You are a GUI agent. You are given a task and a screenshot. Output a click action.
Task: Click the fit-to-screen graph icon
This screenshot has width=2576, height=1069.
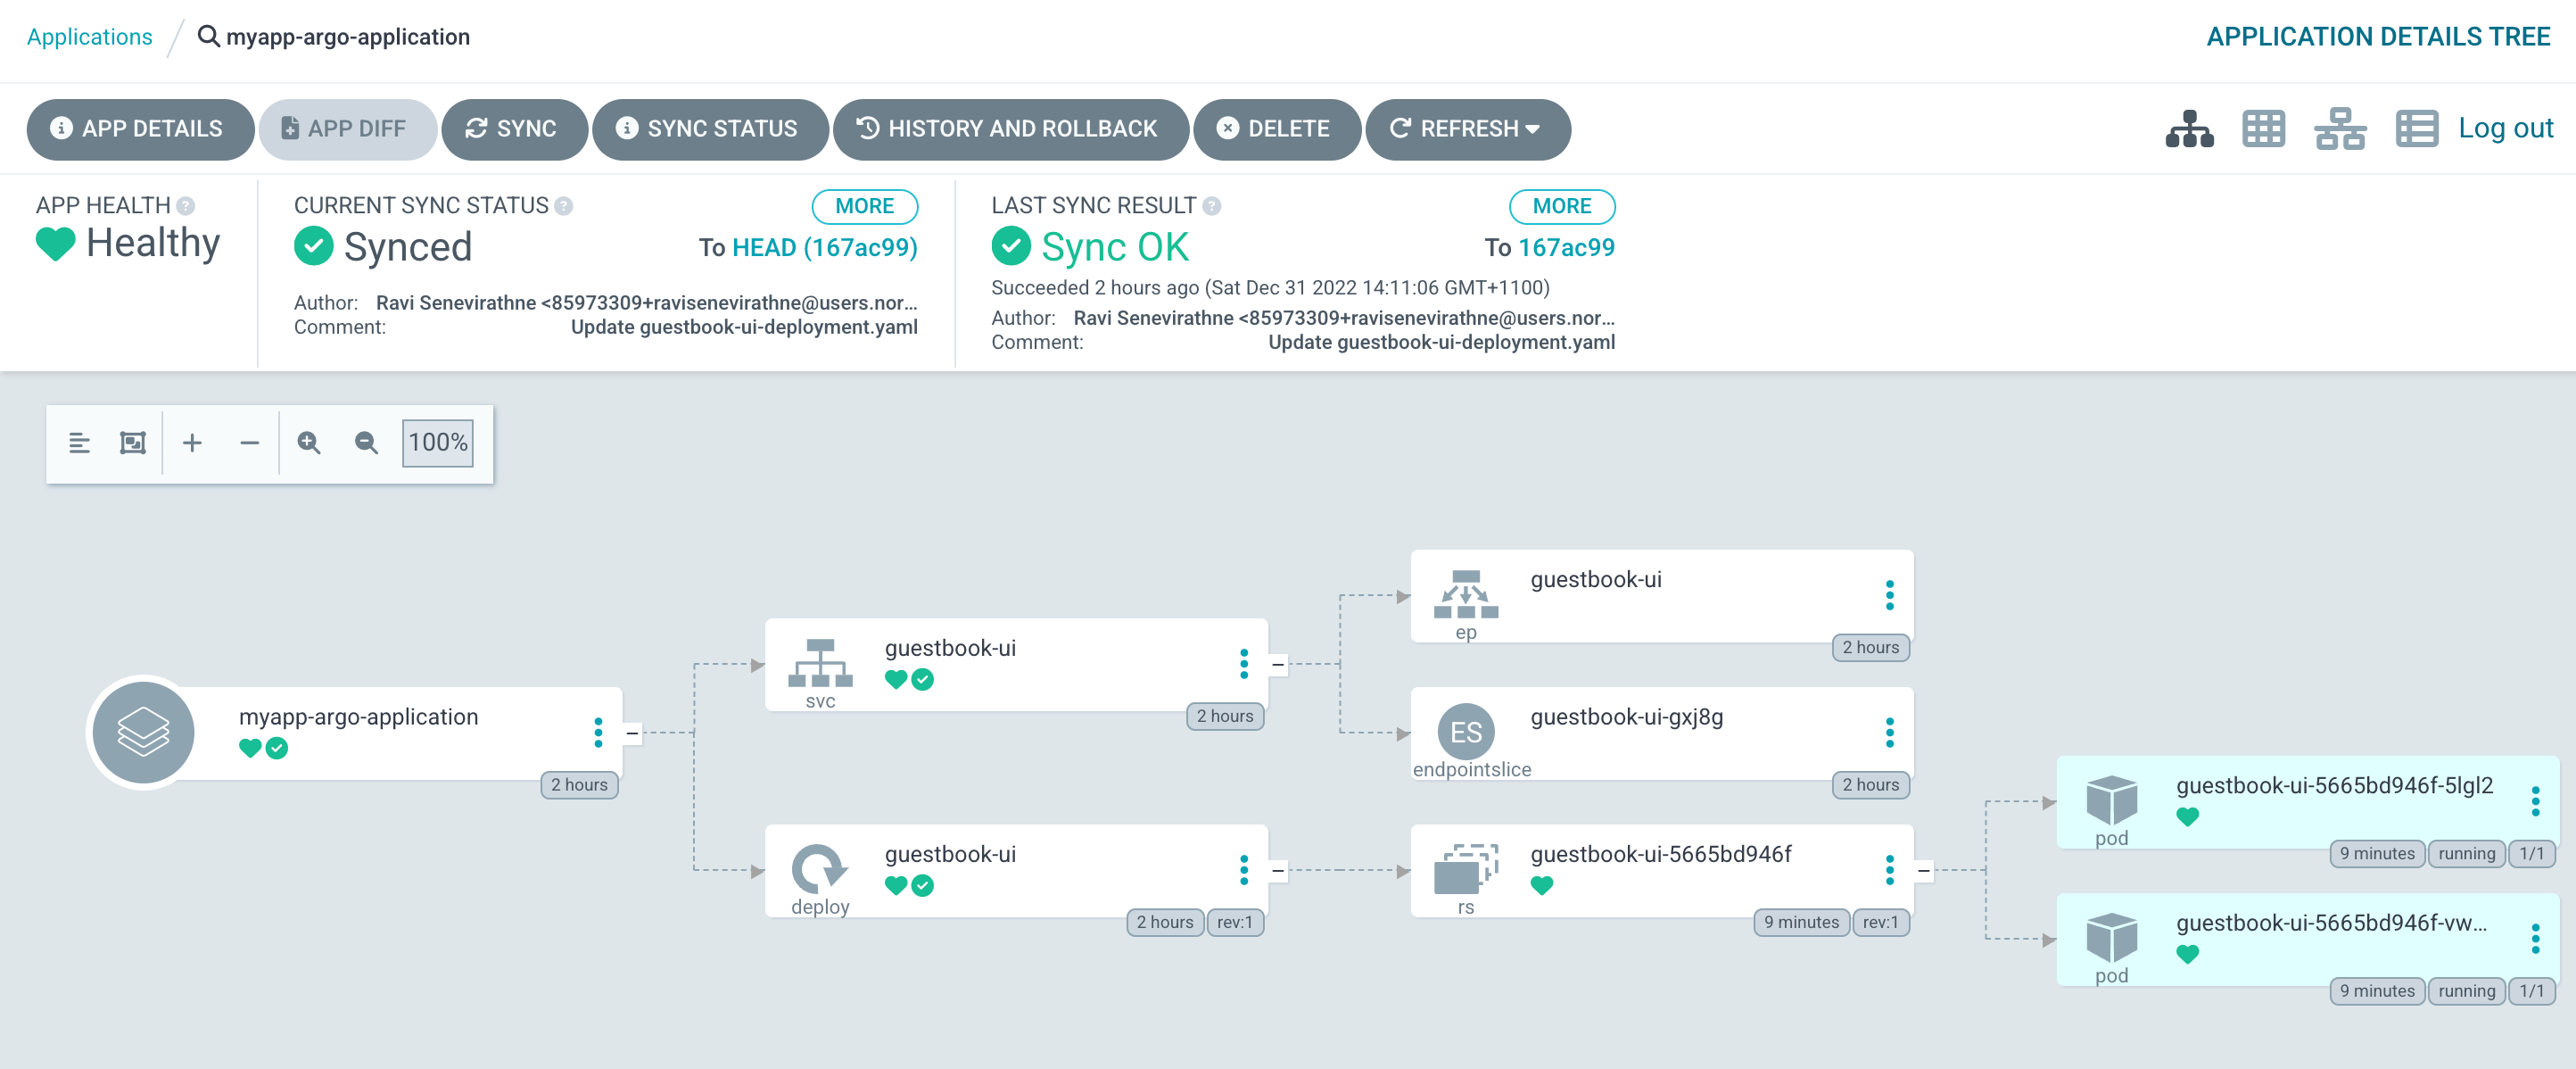point(133,442)
